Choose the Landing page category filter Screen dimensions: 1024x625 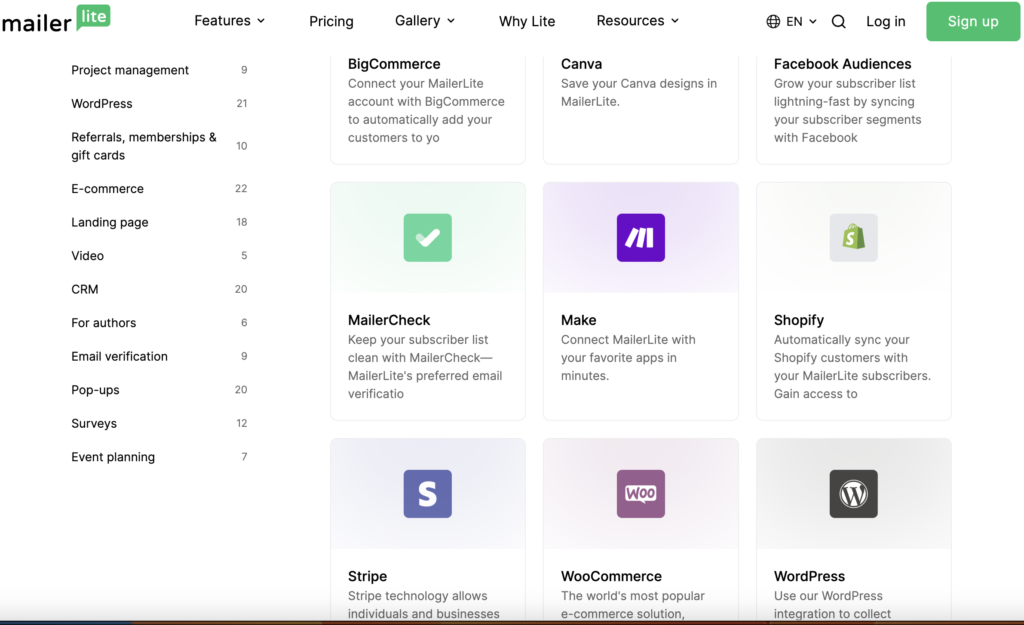point(109,222)
